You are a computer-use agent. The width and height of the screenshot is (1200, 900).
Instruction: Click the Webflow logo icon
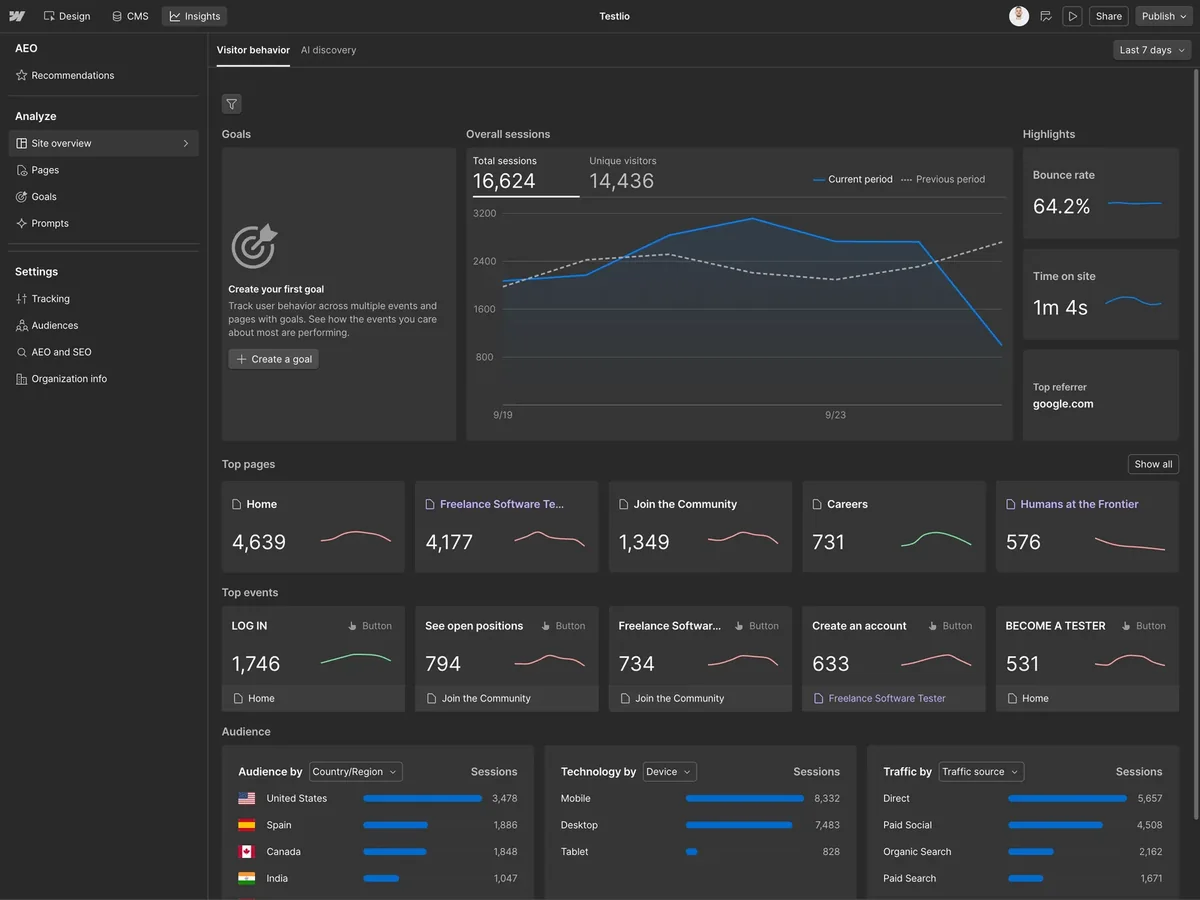click(x=17, y=16)
